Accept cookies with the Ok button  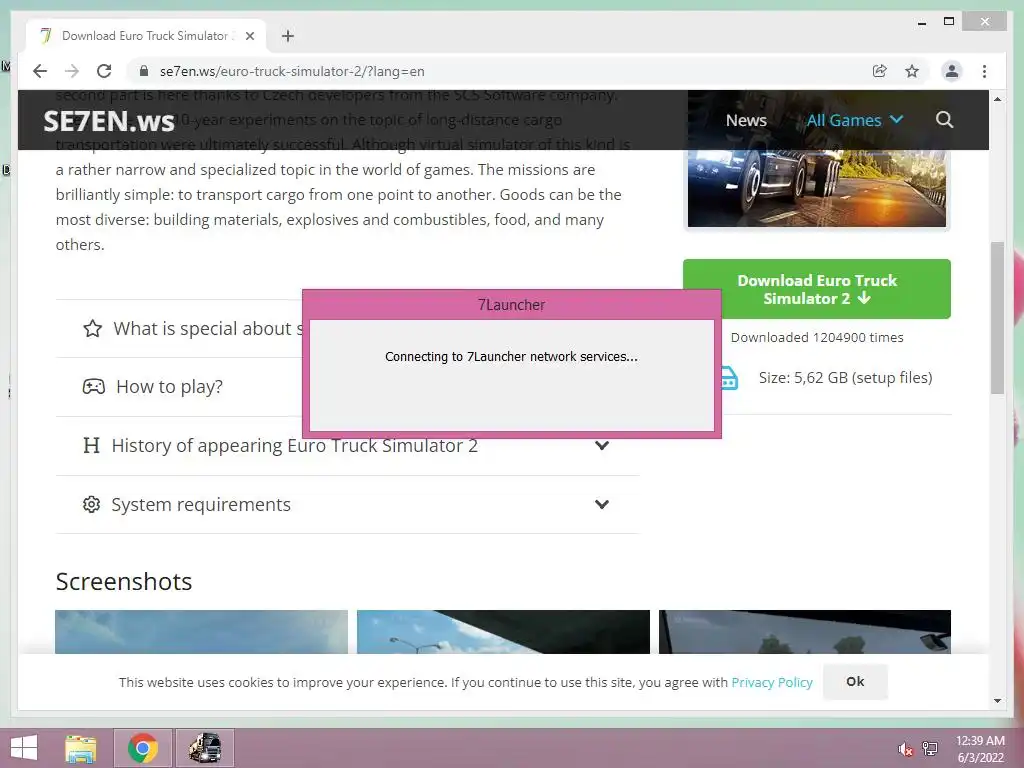point(855,681)
